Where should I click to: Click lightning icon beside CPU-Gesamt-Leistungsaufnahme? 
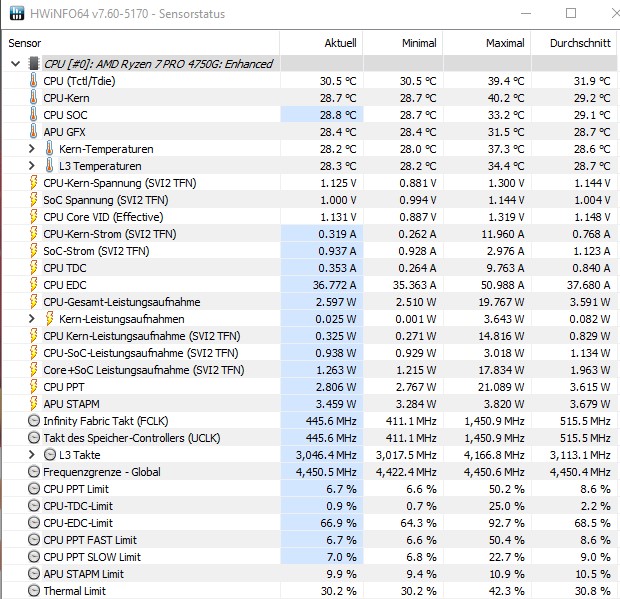[x=34, y=302]
